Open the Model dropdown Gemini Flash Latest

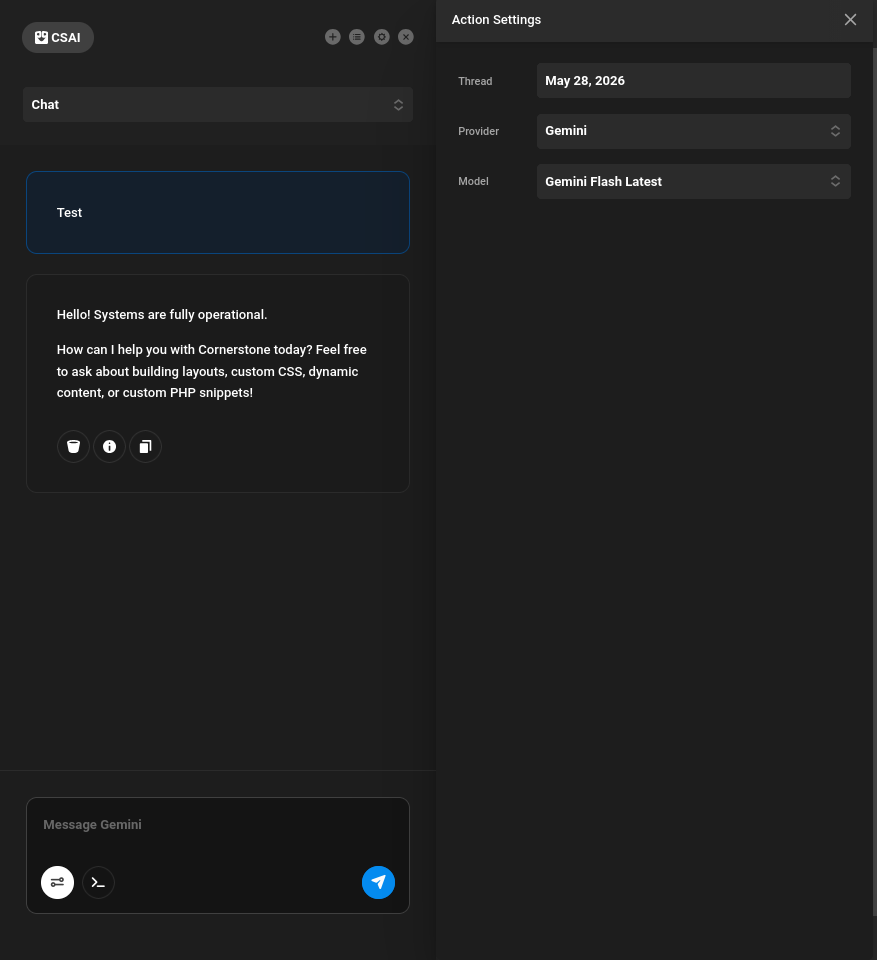pyautogui.click(x=693, y=181)
